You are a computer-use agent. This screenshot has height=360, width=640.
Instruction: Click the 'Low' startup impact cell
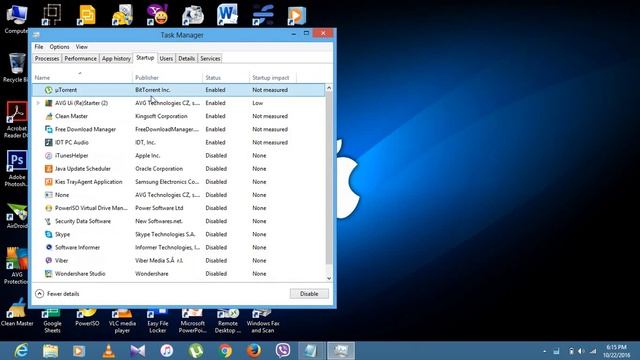258,103
